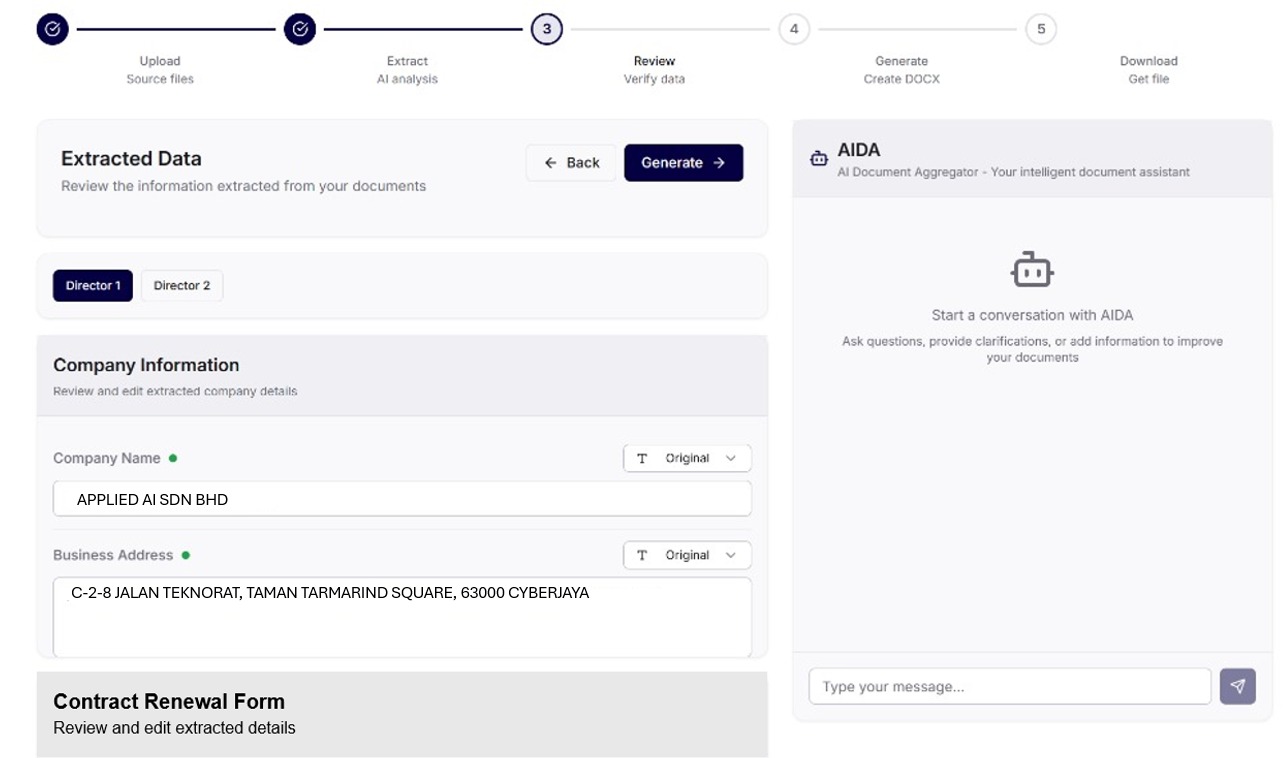Click the AIDA robot icon in header
Screen dimensions: 1284x758
(x=819, y=158)
